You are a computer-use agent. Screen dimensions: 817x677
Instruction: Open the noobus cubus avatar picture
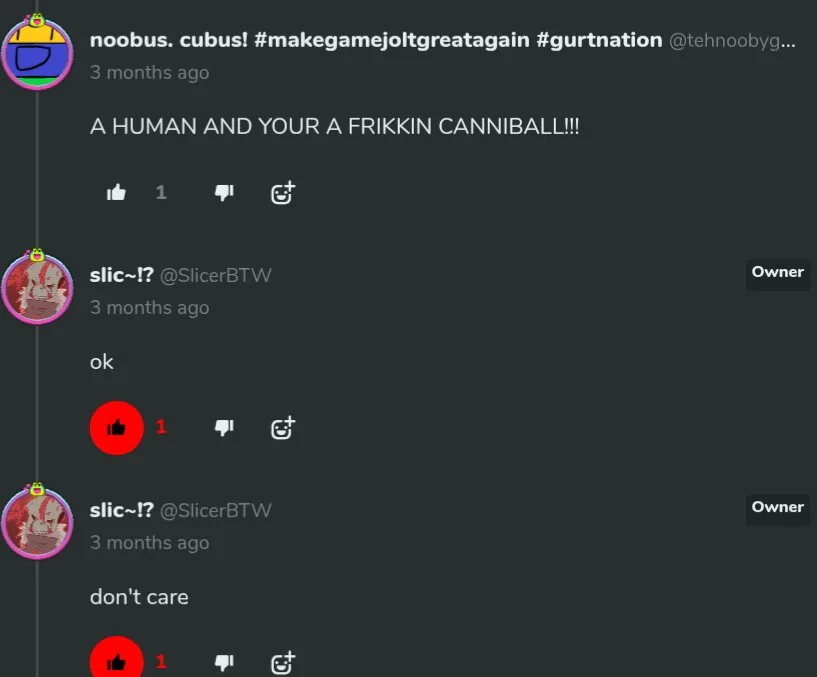point(37,52)
